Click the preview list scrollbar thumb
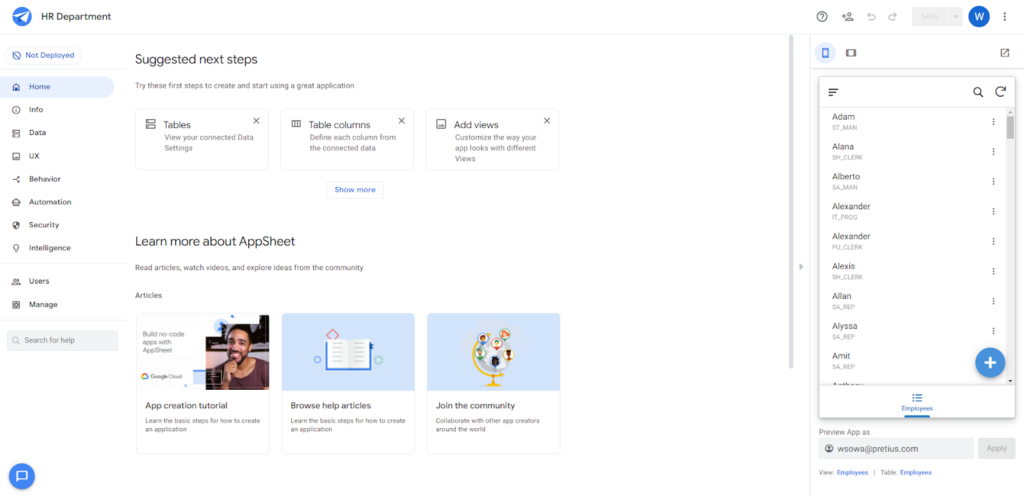The width and height of the screenshot is (1024, 496). click(1010, 128)
